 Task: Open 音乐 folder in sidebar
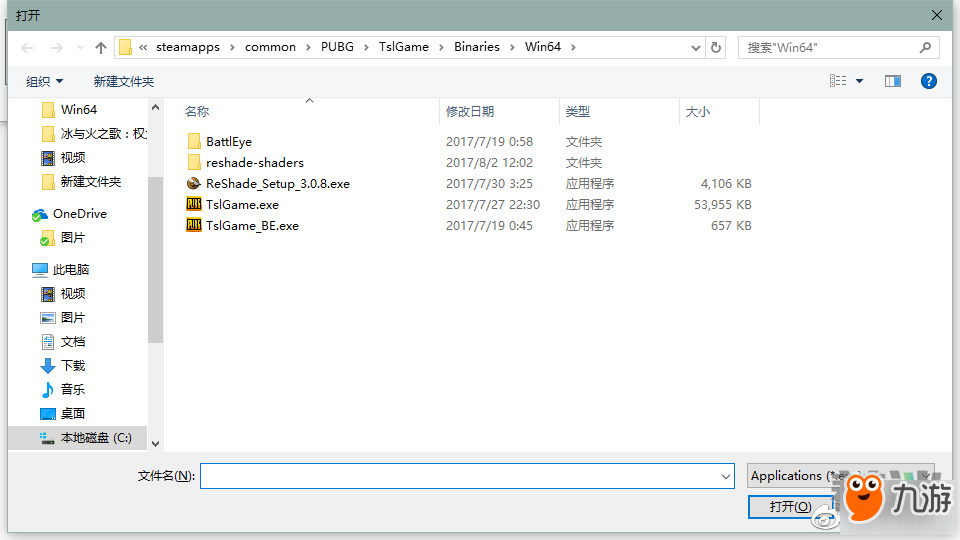63,389
